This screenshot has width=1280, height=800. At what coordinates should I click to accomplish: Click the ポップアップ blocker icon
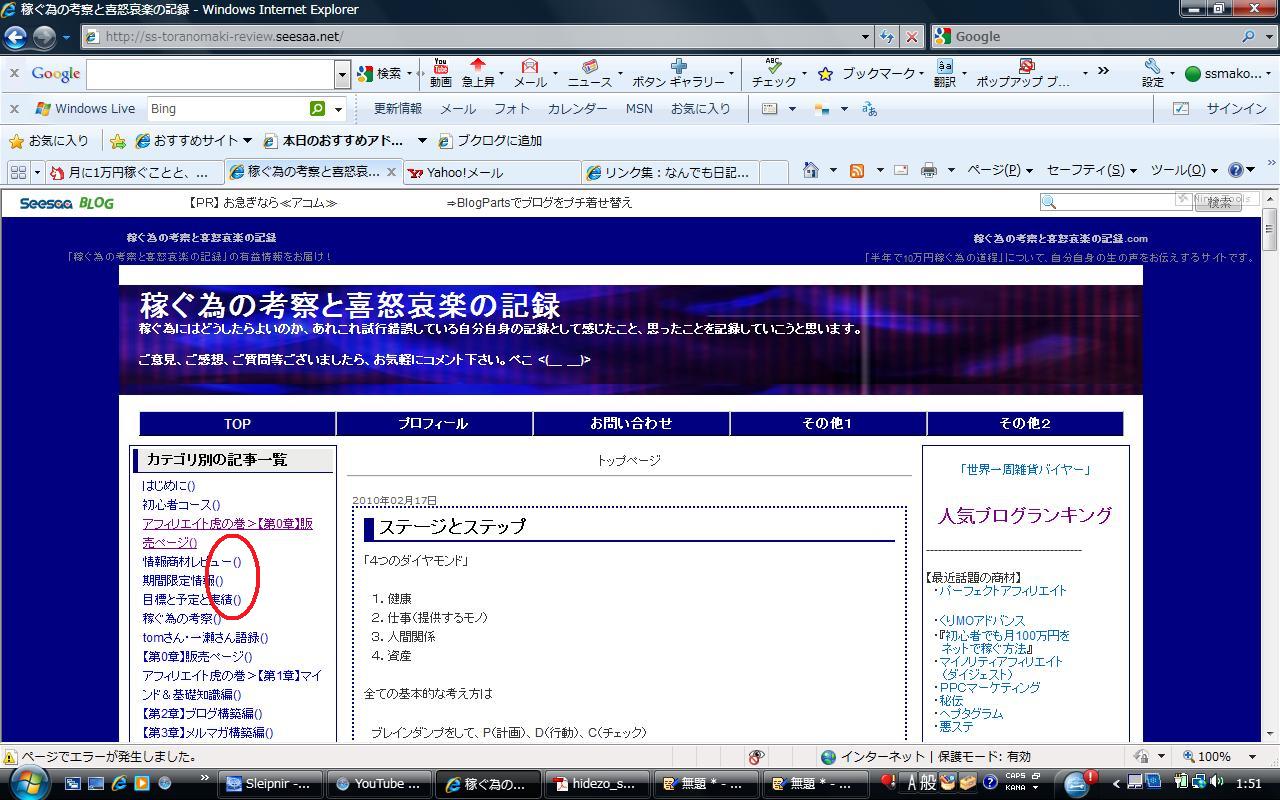tap(1025, 73)
